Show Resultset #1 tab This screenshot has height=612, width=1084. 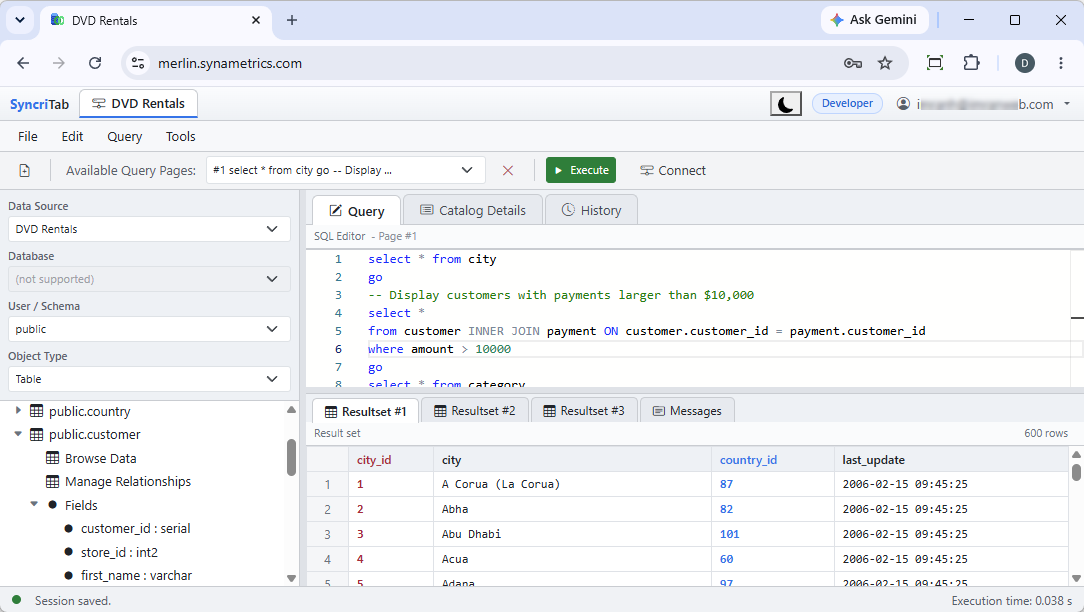click(x=366, y=411)
